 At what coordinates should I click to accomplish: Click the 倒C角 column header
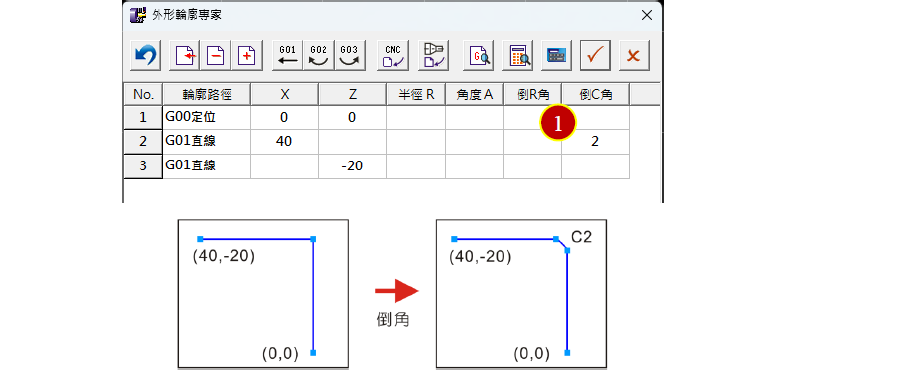tap(596, 94)
